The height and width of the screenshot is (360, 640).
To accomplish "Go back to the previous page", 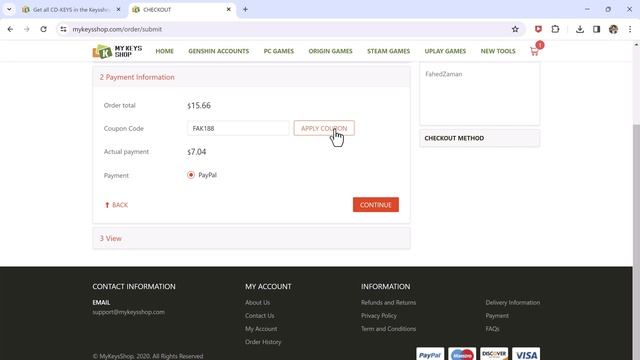I will click(x=10, y=29).
